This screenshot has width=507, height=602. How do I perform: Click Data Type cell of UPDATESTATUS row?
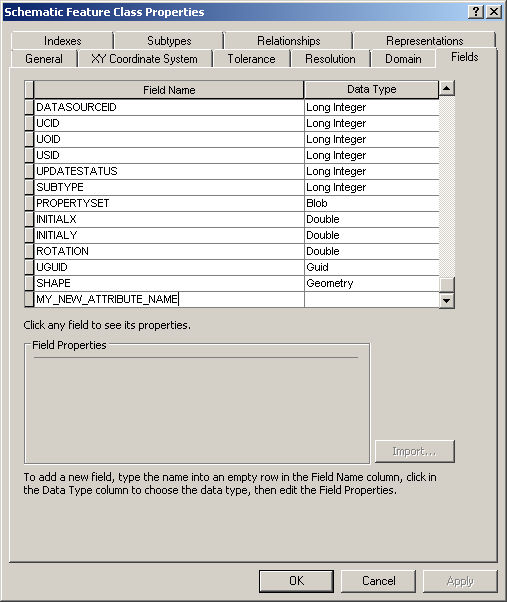(x=372, y=171)
